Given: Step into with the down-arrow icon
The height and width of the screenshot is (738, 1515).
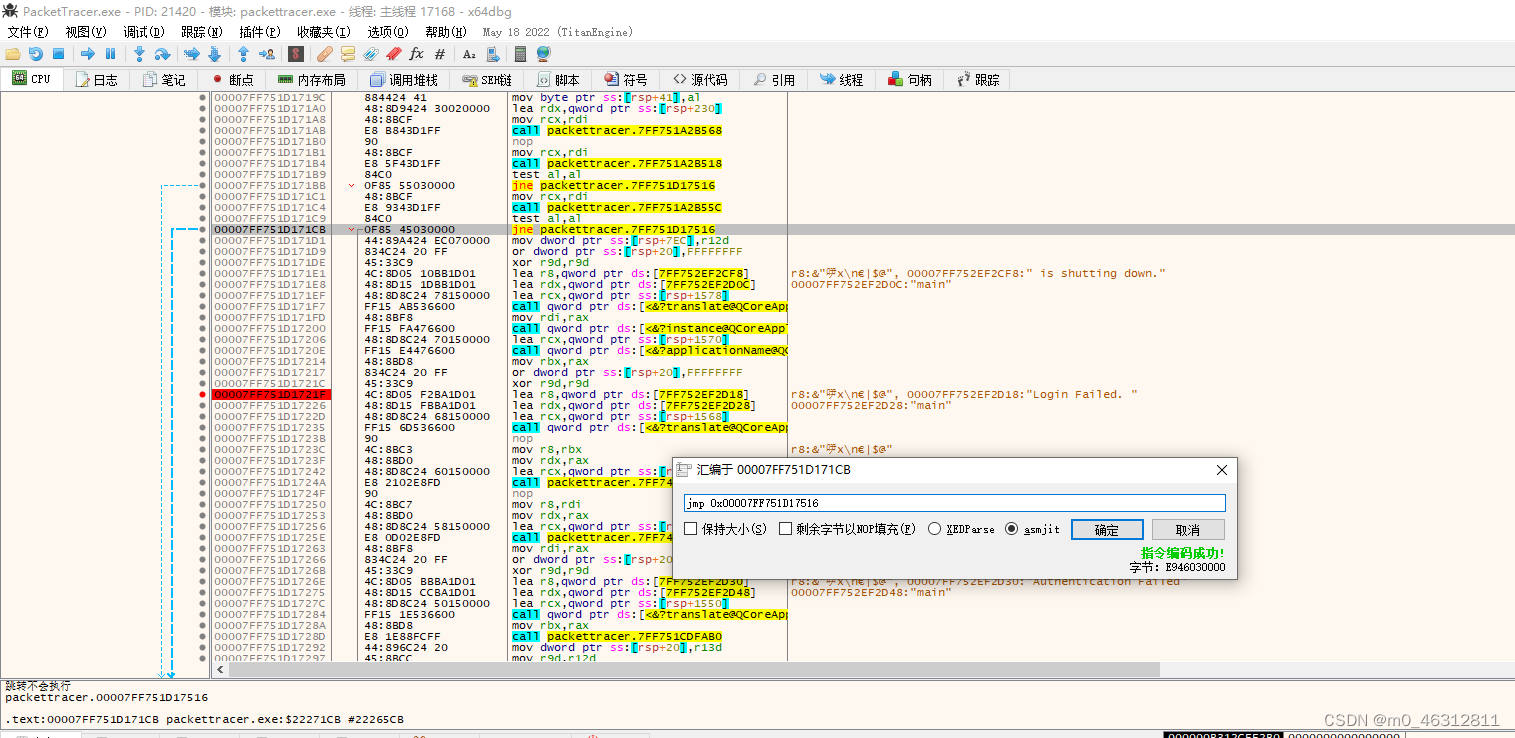Looking at the screenshot, I should [x=140, y=54].
